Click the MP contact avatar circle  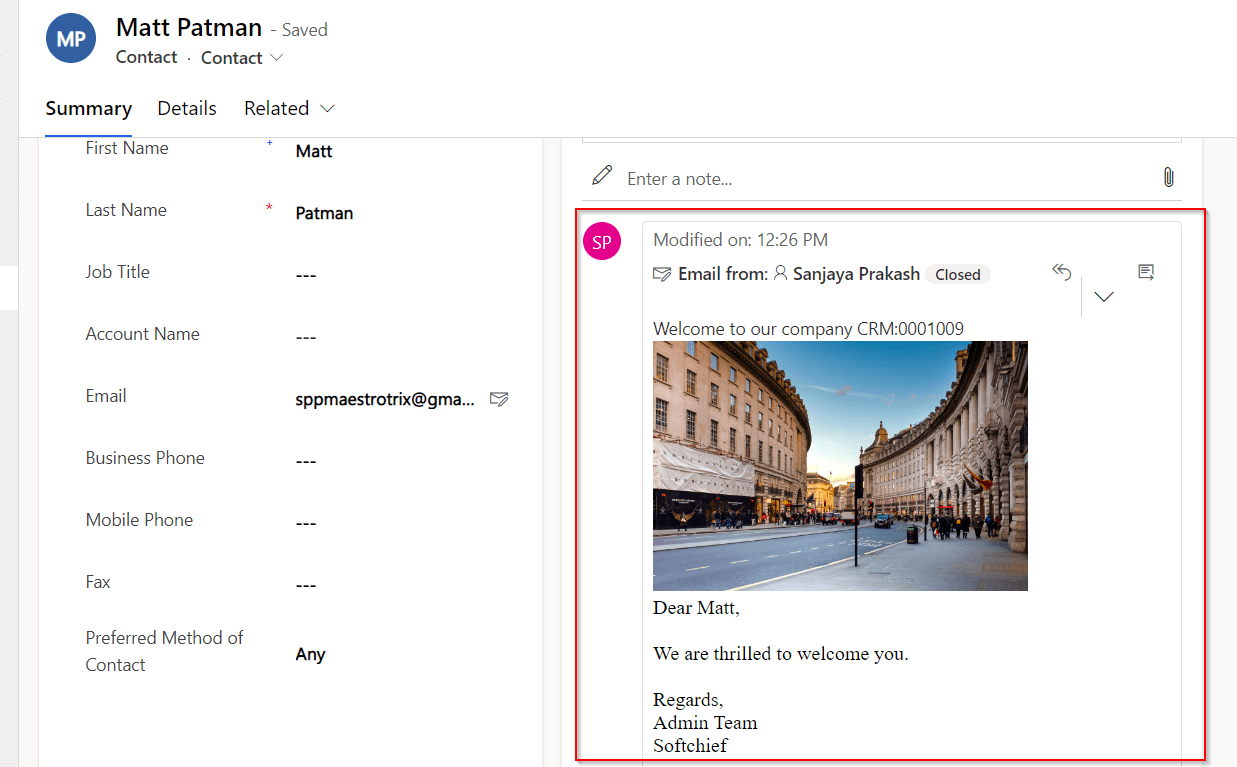coord(70,38)
